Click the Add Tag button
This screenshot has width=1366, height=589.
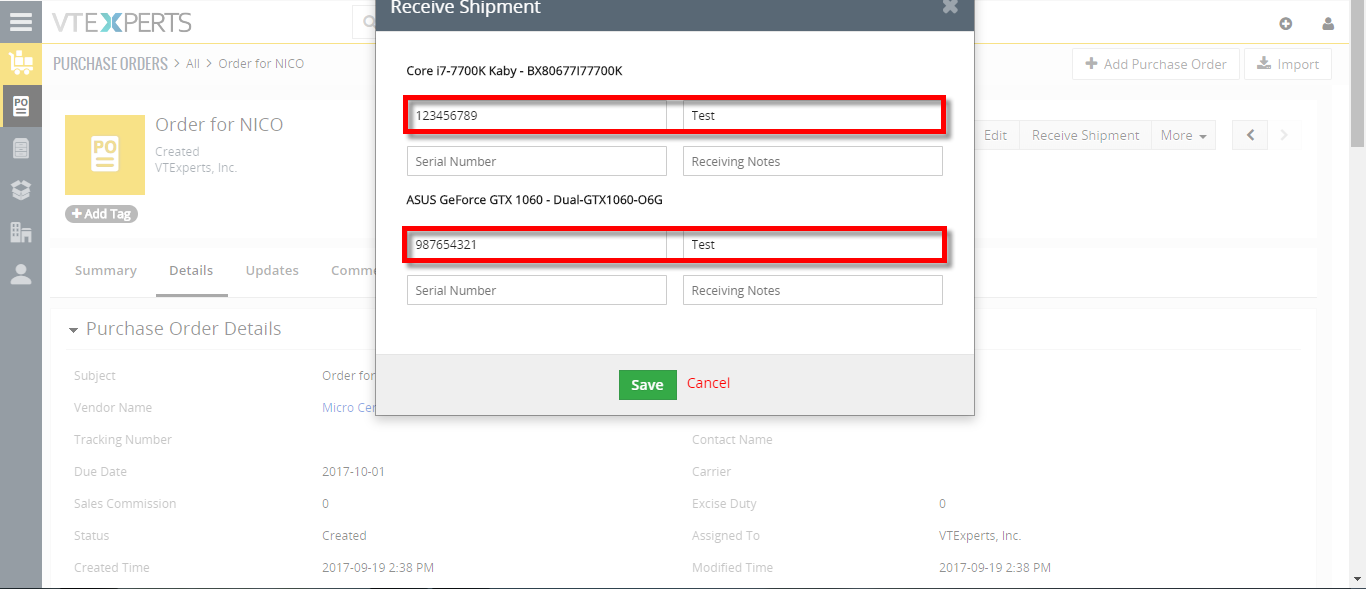pos(101,214)
